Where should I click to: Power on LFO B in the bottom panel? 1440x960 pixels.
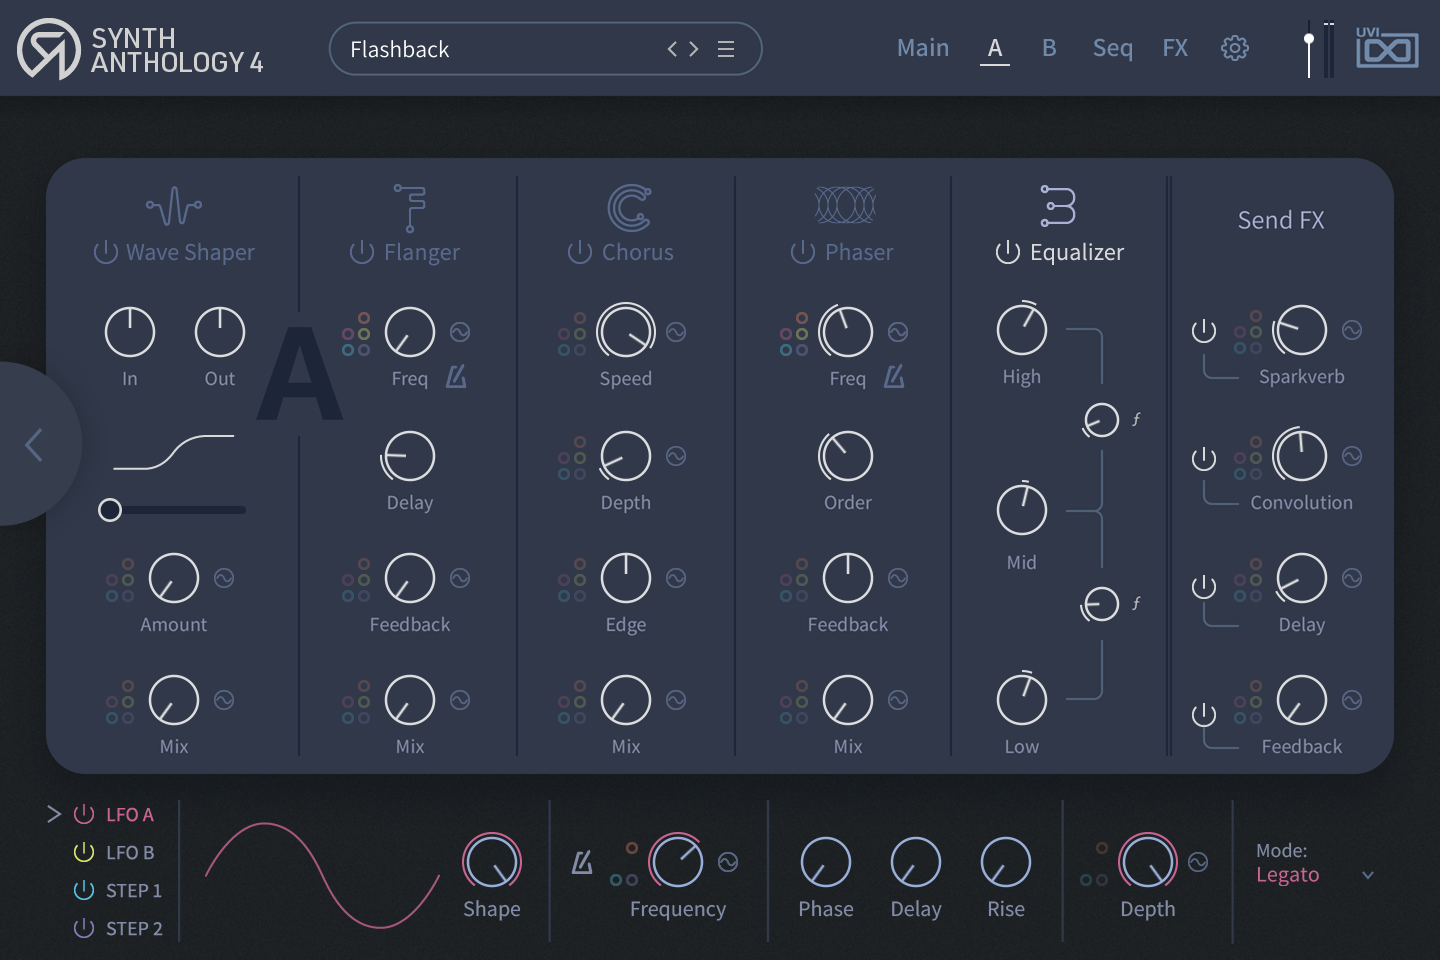point(84,852)
